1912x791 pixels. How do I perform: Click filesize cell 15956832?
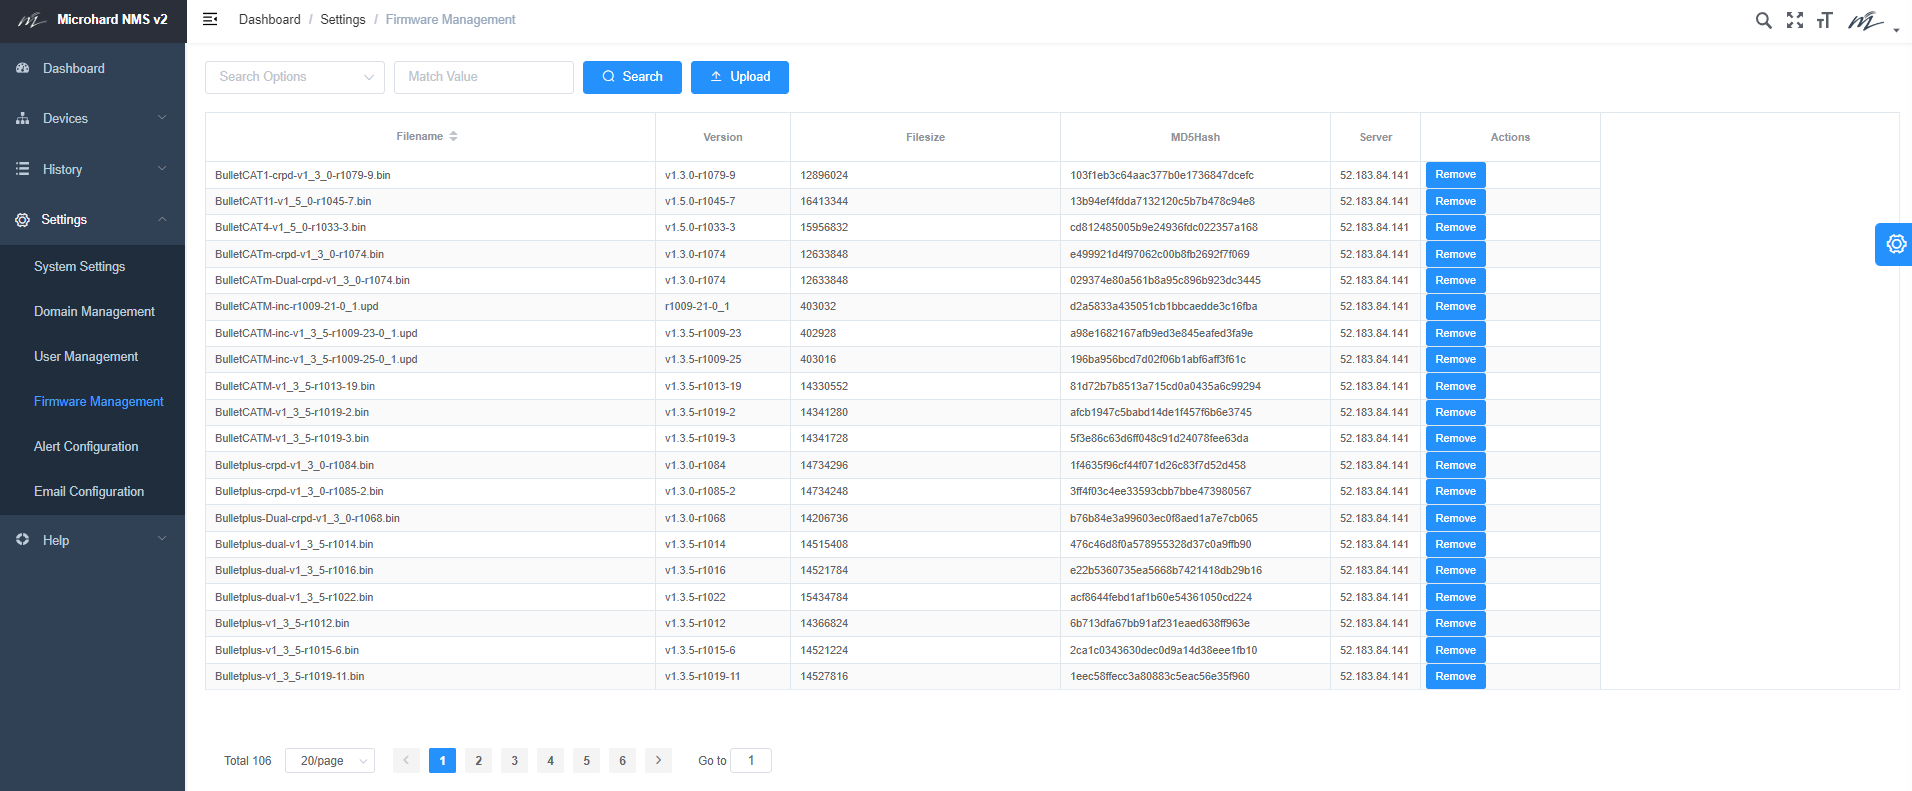pyautogui.click(x=824, y=227)
